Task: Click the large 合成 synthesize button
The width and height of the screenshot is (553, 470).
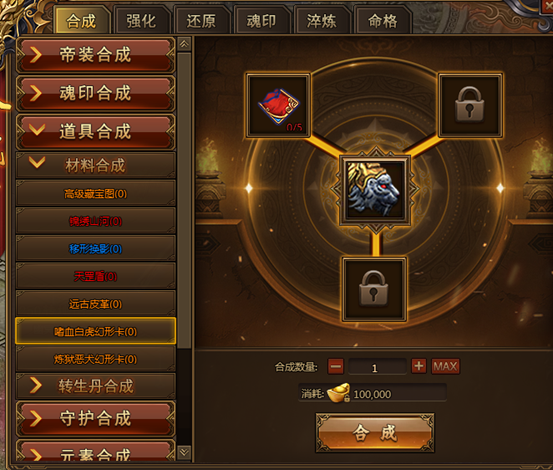Action: click(375, 433)
